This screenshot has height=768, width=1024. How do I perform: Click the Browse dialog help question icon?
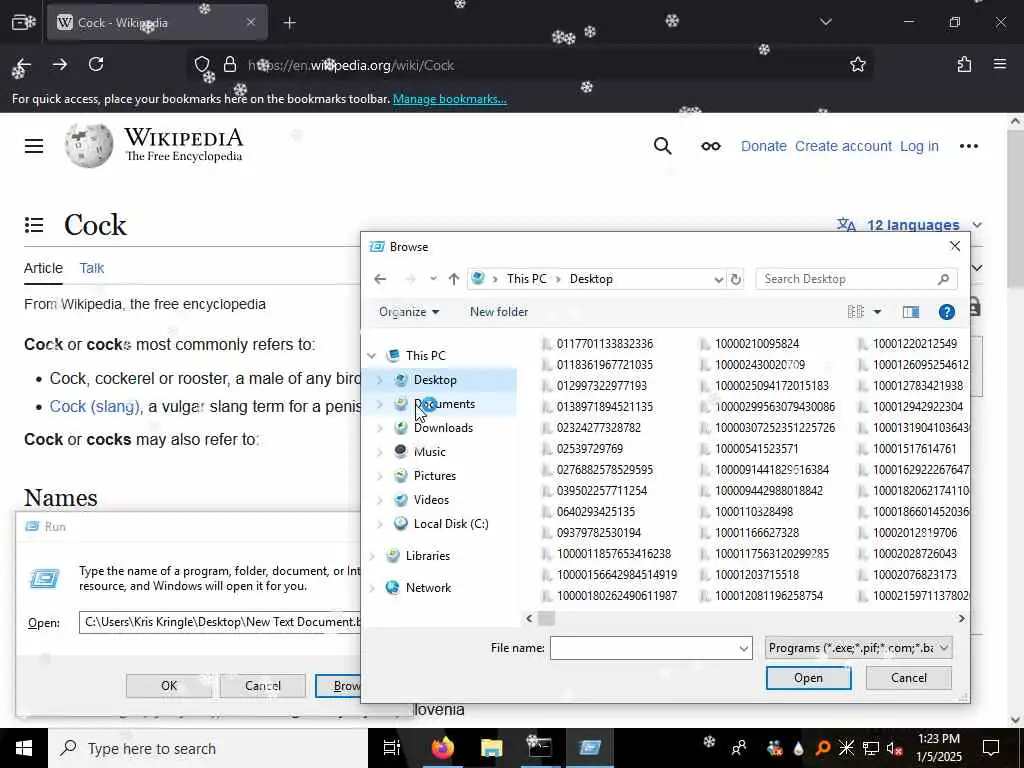pyautogui.click(x=946, y=312)
